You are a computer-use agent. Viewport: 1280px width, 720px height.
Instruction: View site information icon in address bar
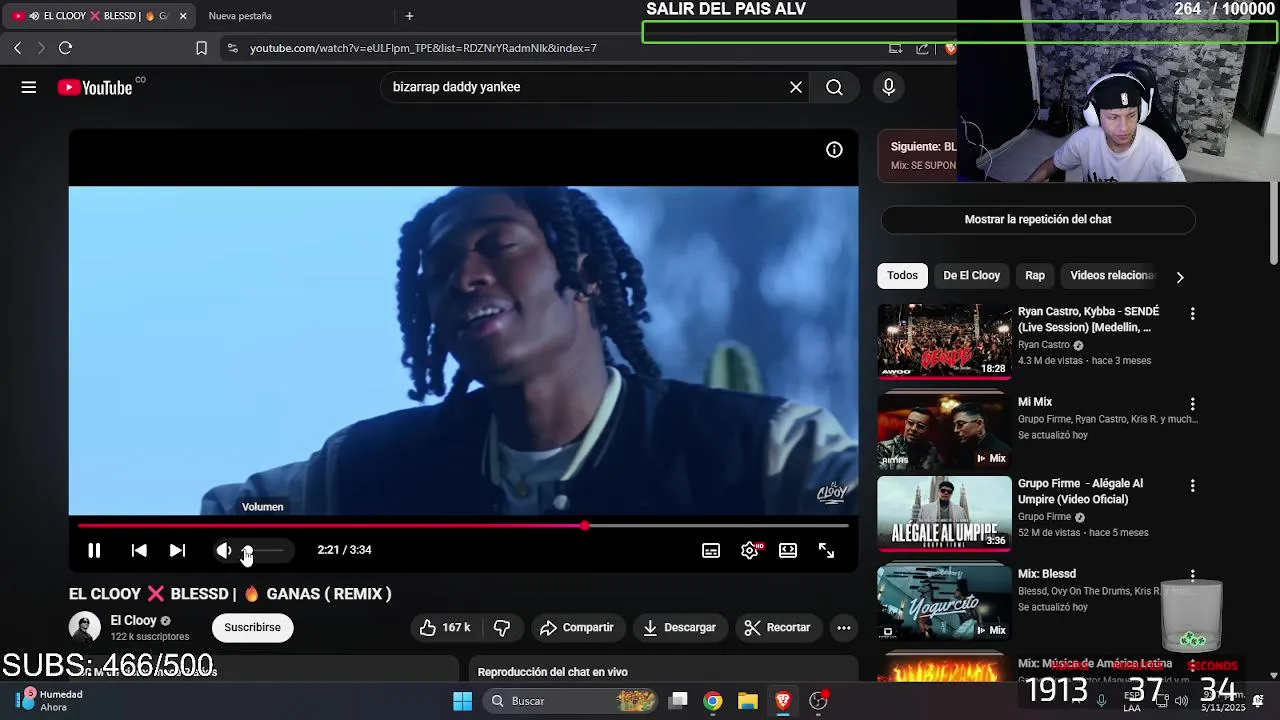pos(232,48)
